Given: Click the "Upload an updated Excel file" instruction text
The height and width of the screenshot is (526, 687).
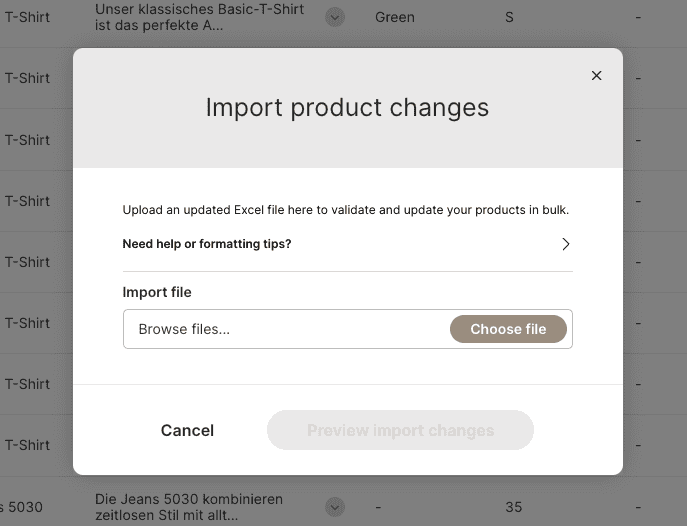Looking at the screenshot, I should (346, 210).
